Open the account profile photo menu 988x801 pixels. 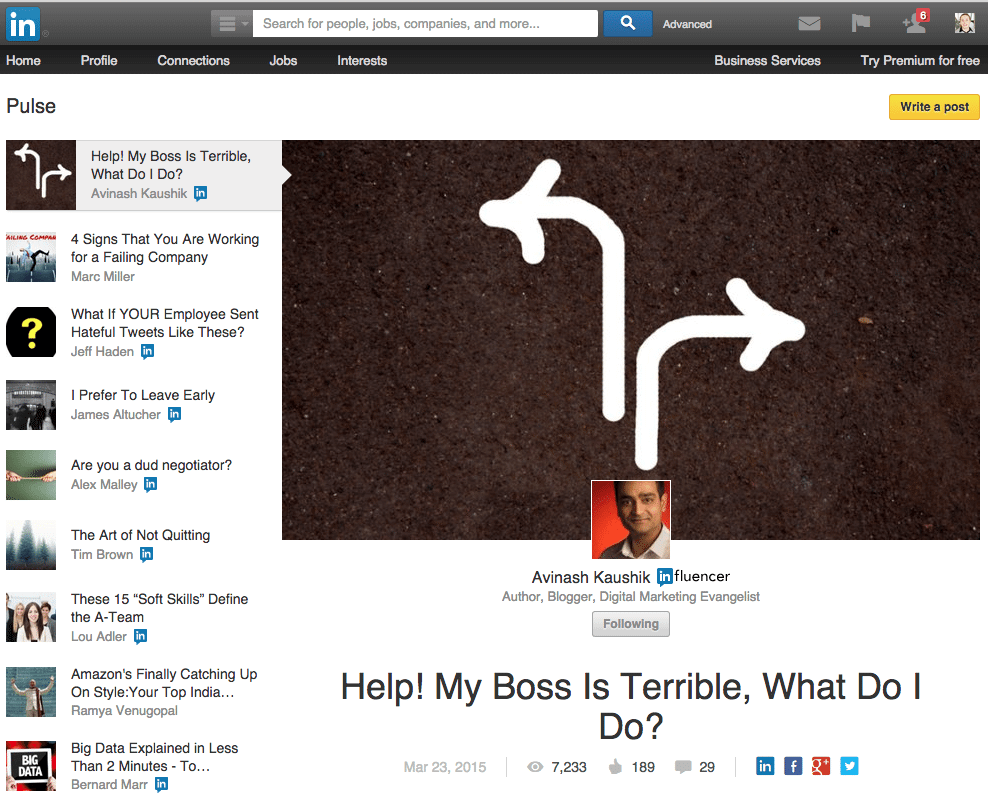pos(965,23)
